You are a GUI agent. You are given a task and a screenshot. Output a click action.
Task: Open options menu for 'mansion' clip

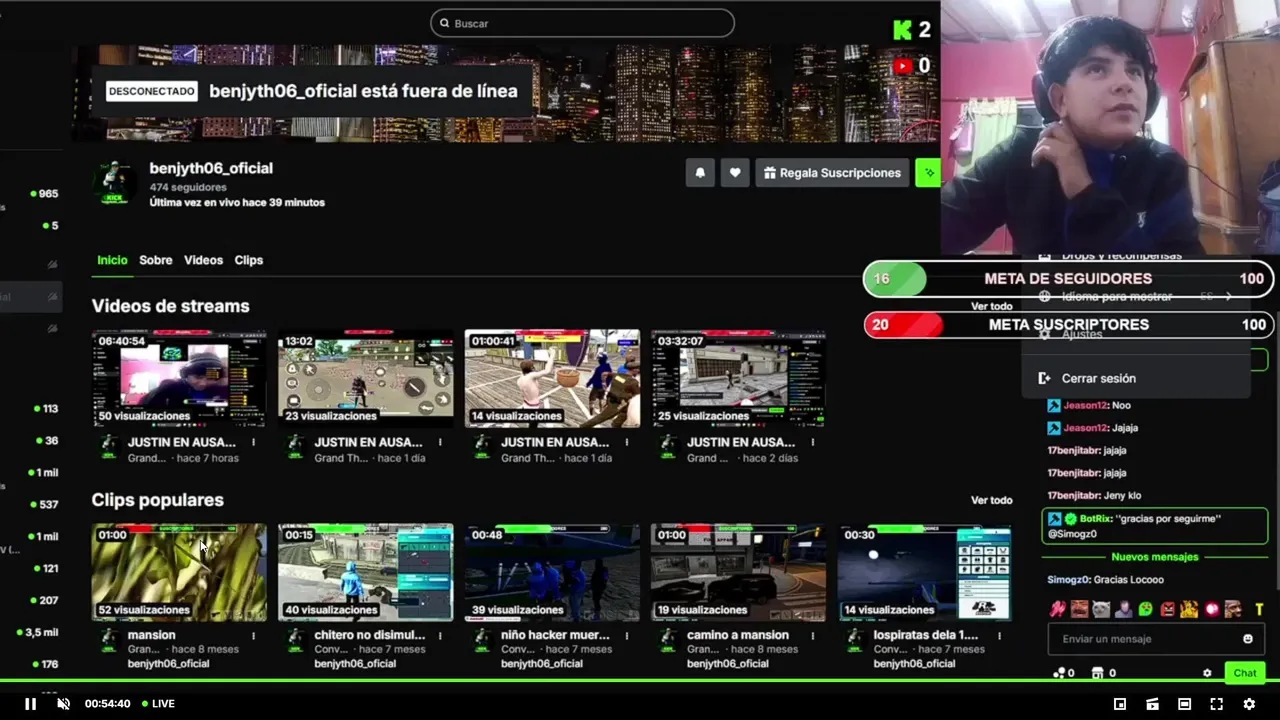pyautogui.click(x=253, y=635)
